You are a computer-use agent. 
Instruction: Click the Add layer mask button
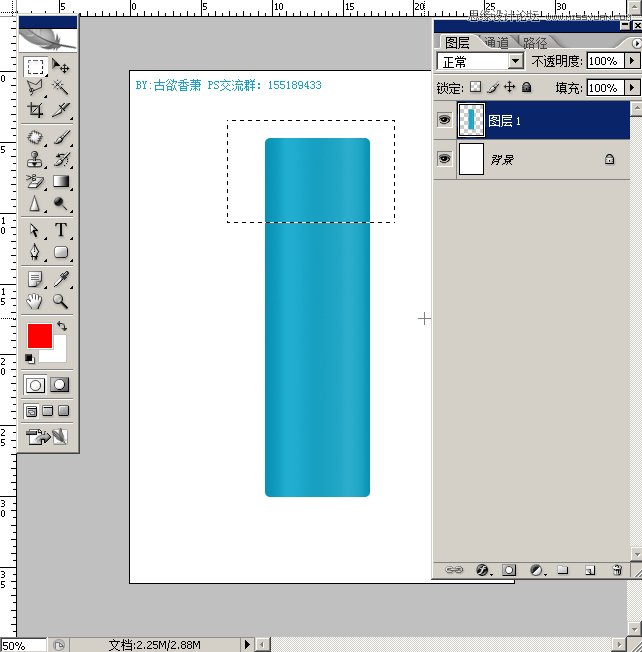click(x=509, y=570)
